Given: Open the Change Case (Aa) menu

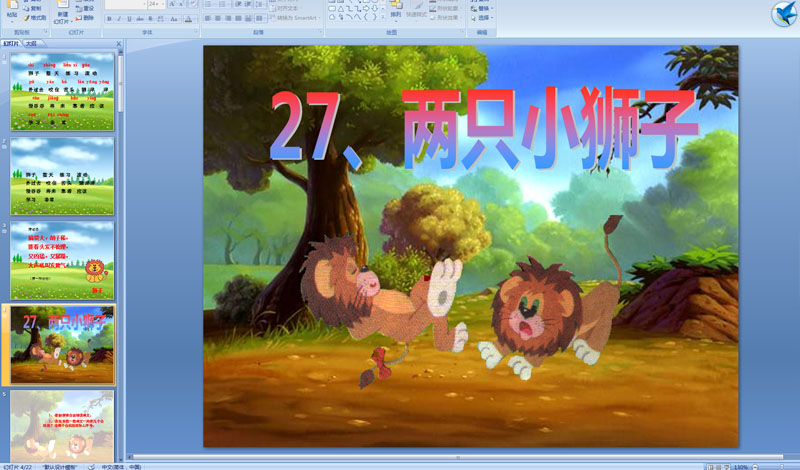Looking at the screenshot, I should [173, 19].
